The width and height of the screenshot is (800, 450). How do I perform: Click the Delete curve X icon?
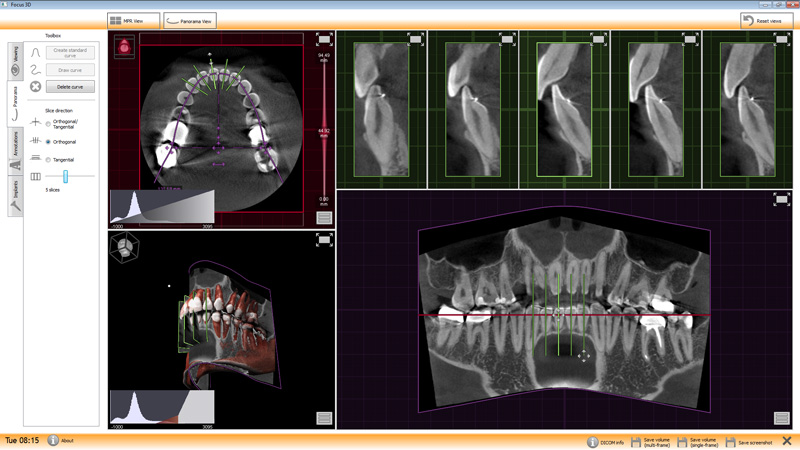[x=35, y=87]
